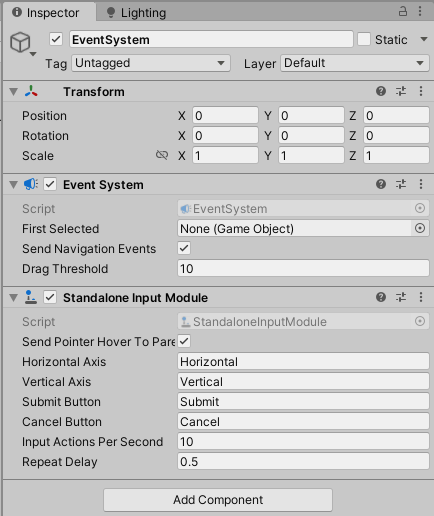Screen dimensions: 434x516
Task: Select the Inspector tab
Action: point(46,13)
